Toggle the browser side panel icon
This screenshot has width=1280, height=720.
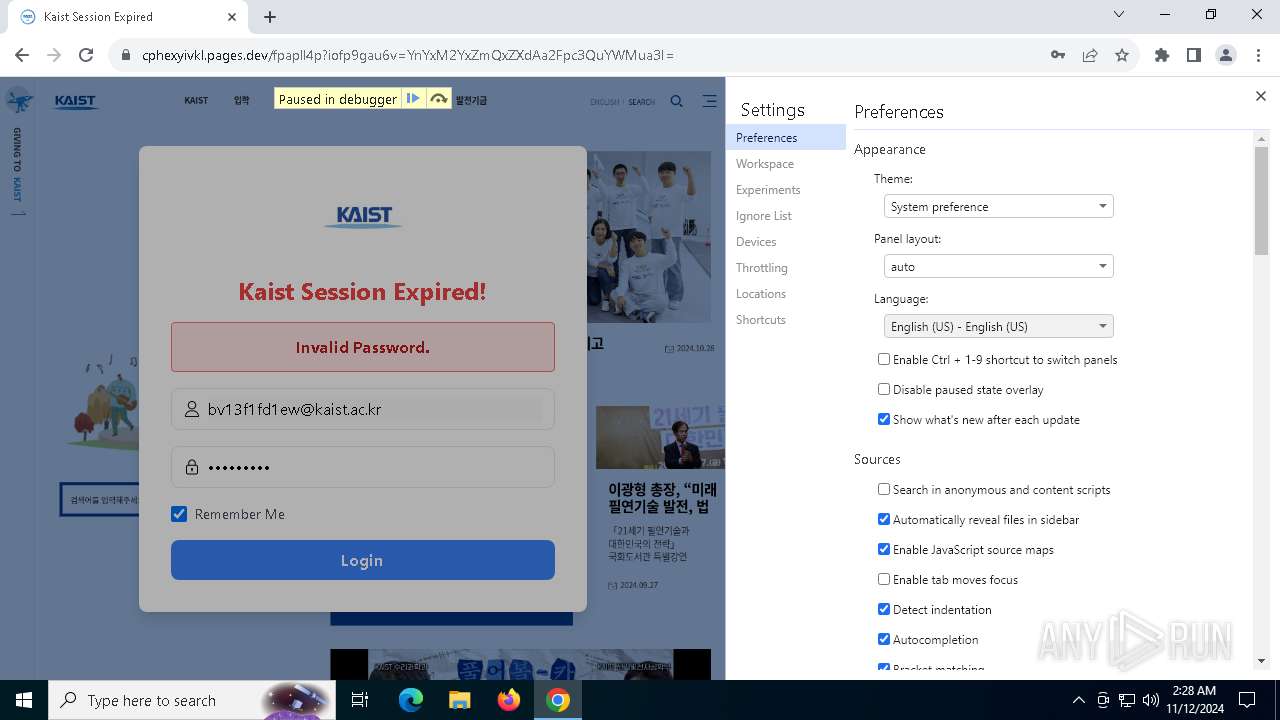coord(1194,55)
